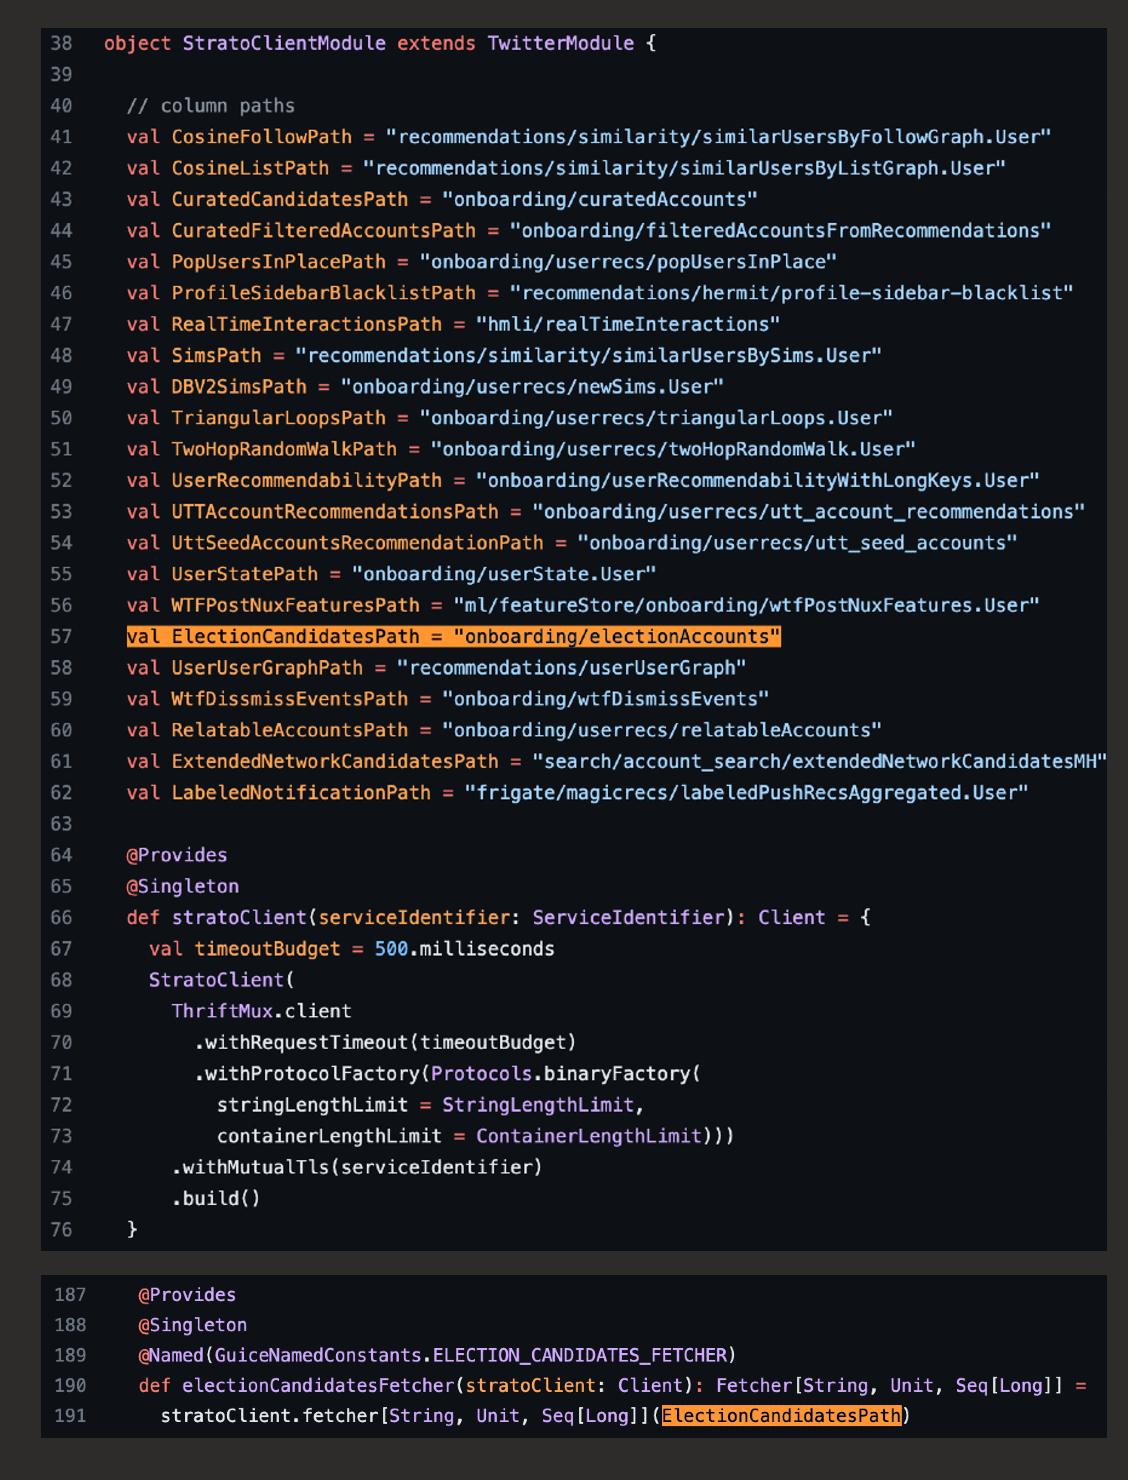Click the LabeledNotificationPath variable name

pyautogui.click(x=300, y=793)
